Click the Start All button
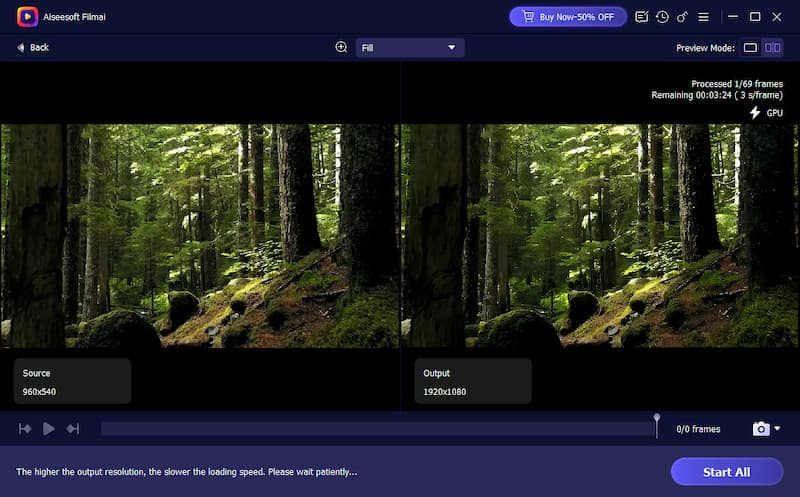800x497 pixels. point(726,472)
